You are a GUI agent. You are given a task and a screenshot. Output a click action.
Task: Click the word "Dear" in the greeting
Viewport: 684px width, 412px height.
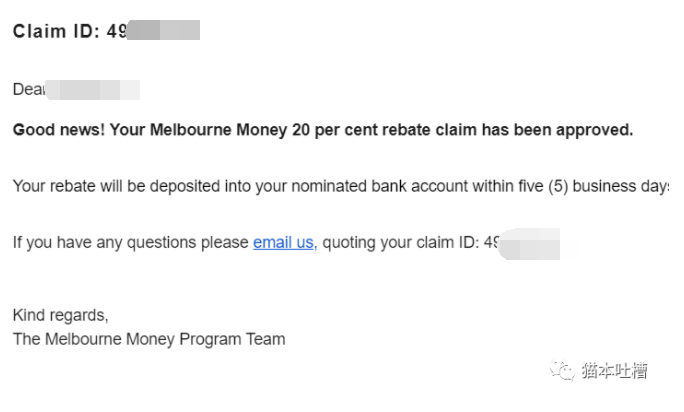(x=29, y=89)
